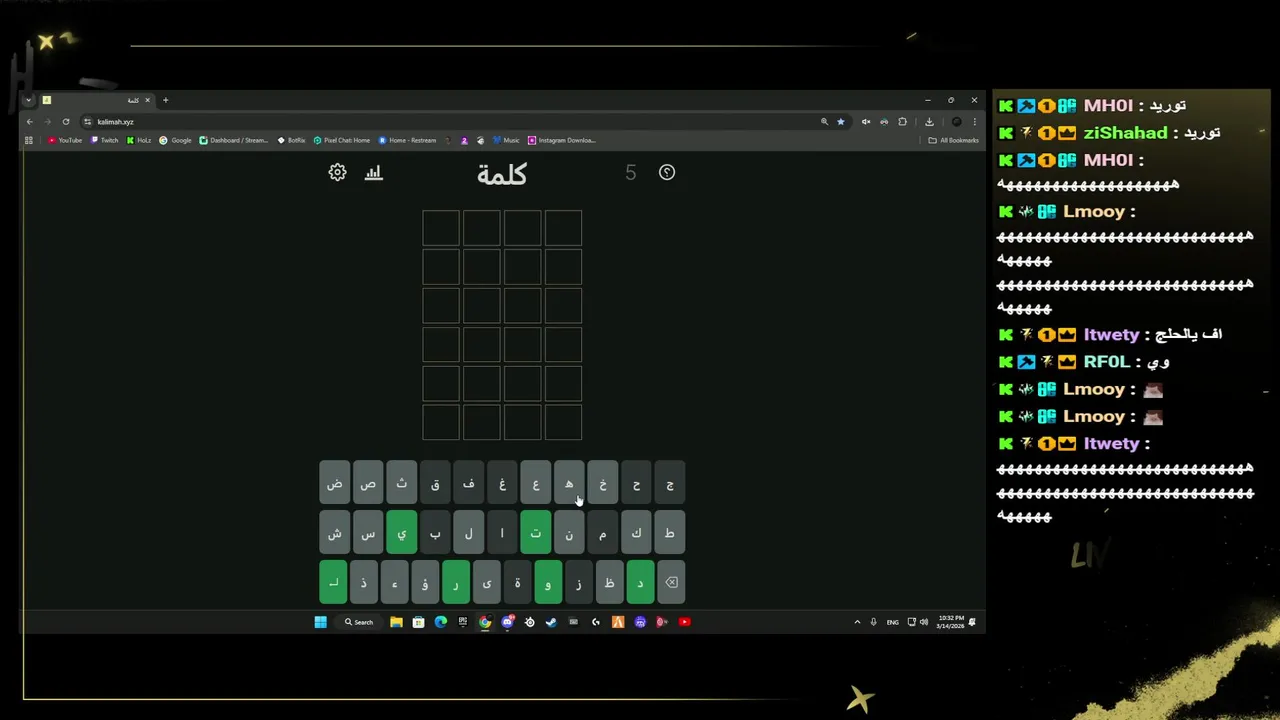
Task: Open the taskbar clock showing 10:32 PM
Action: [950, 622]
